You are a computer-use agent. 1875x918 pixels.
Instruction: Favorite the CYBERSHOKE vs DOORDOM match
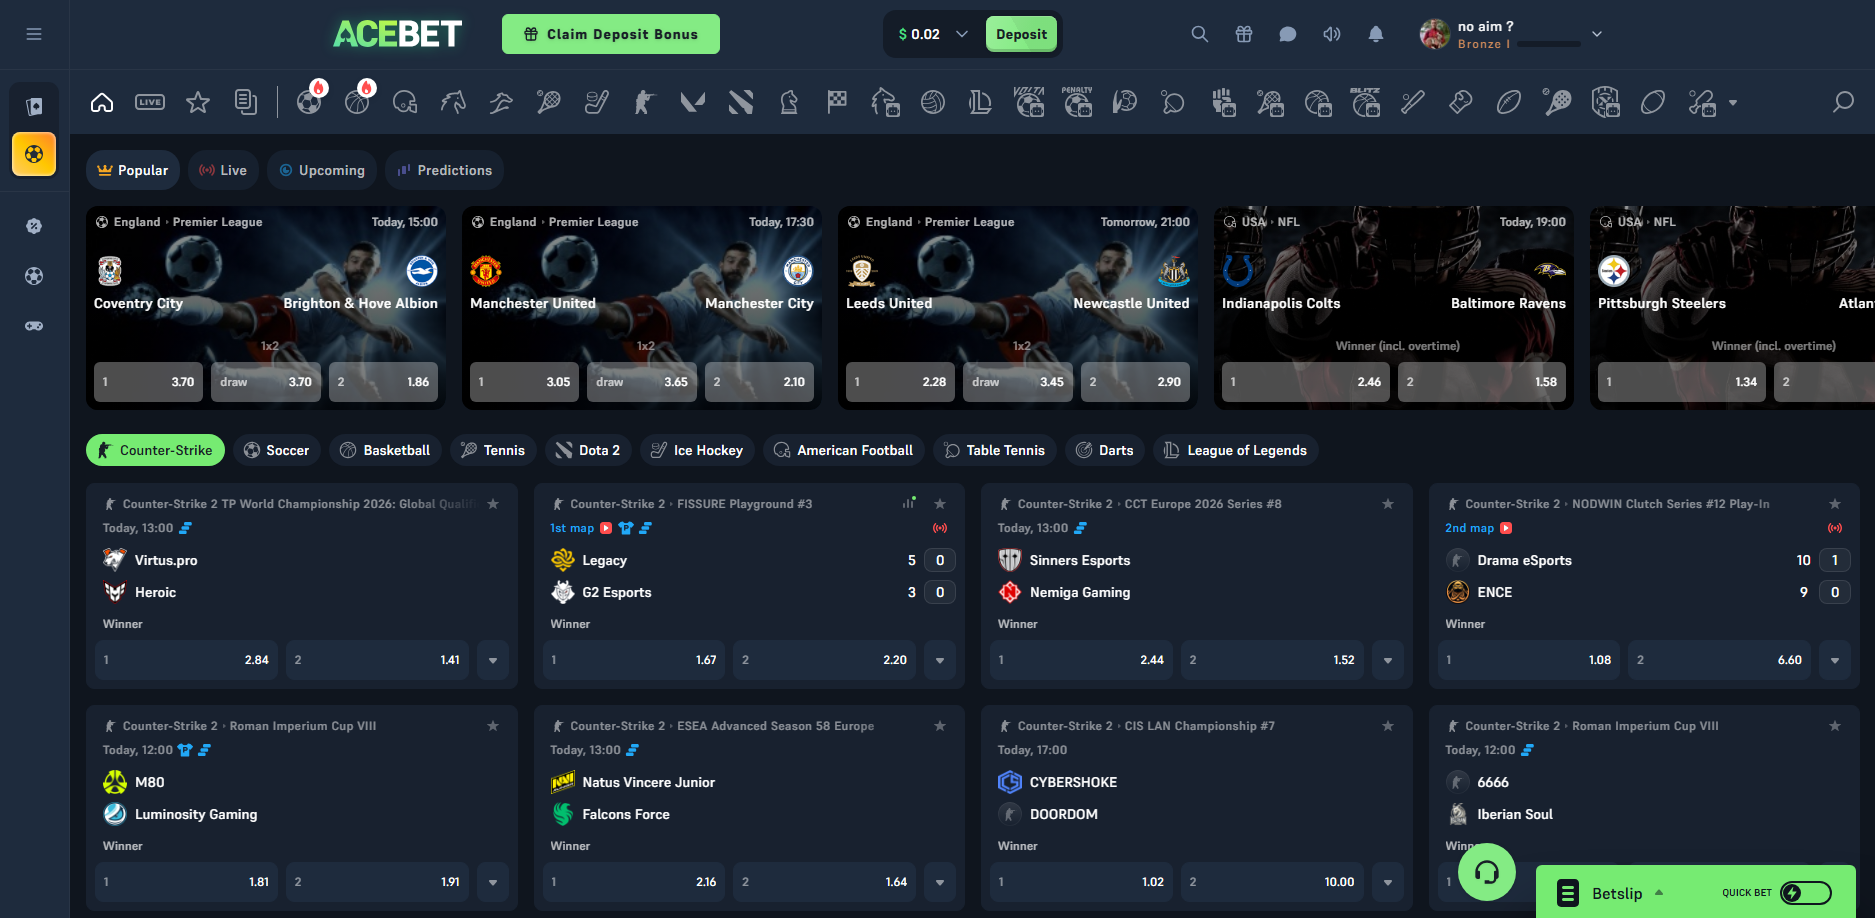click(1388, 726)
